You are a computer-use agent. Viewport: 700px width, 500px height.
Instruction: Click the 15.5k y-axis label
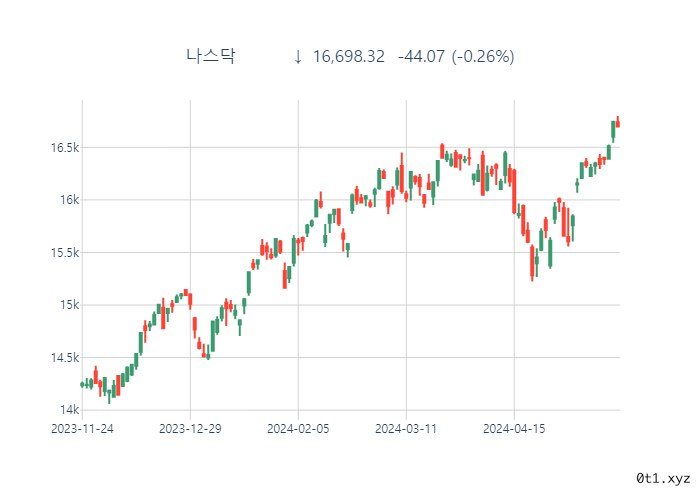(65, 253)
